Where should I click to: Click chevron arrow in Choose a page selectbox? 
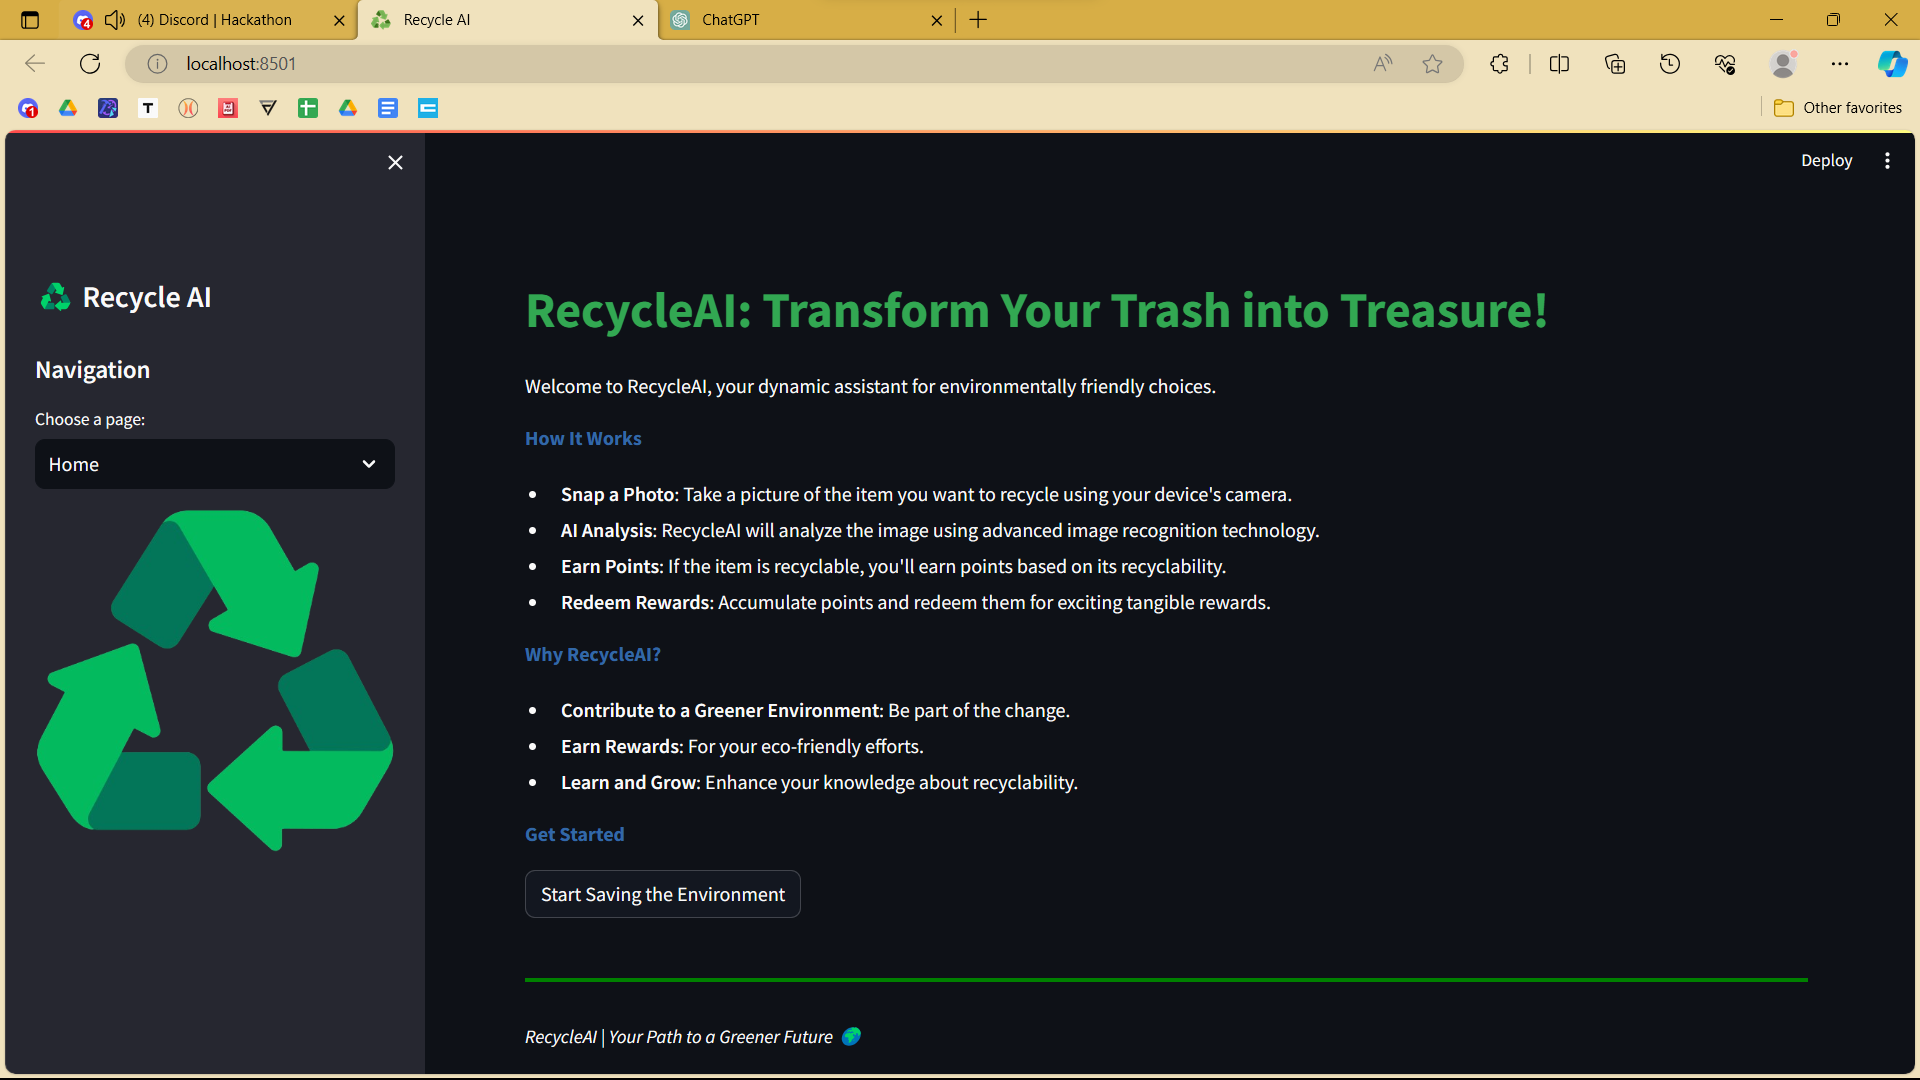369,464
